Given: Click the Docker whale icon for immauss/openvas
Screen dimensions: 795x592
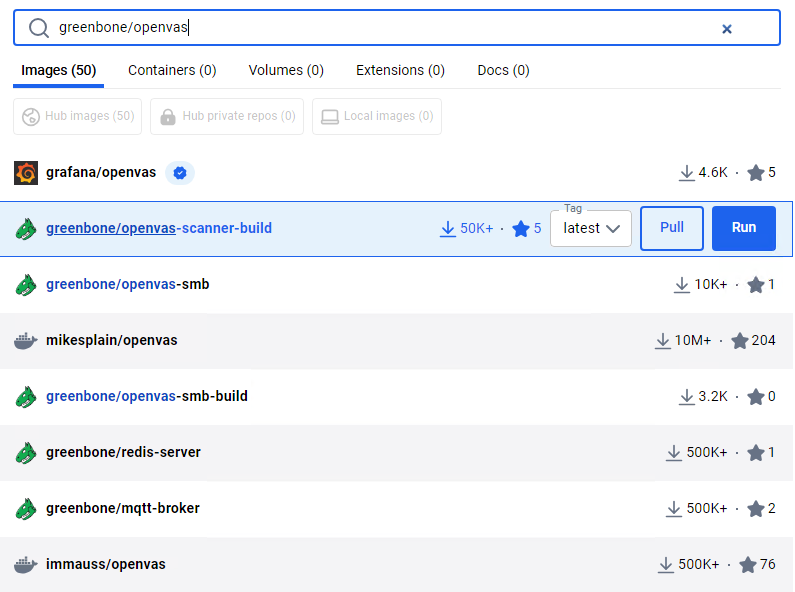Looking at the screenshot, I should coord(26,565).
